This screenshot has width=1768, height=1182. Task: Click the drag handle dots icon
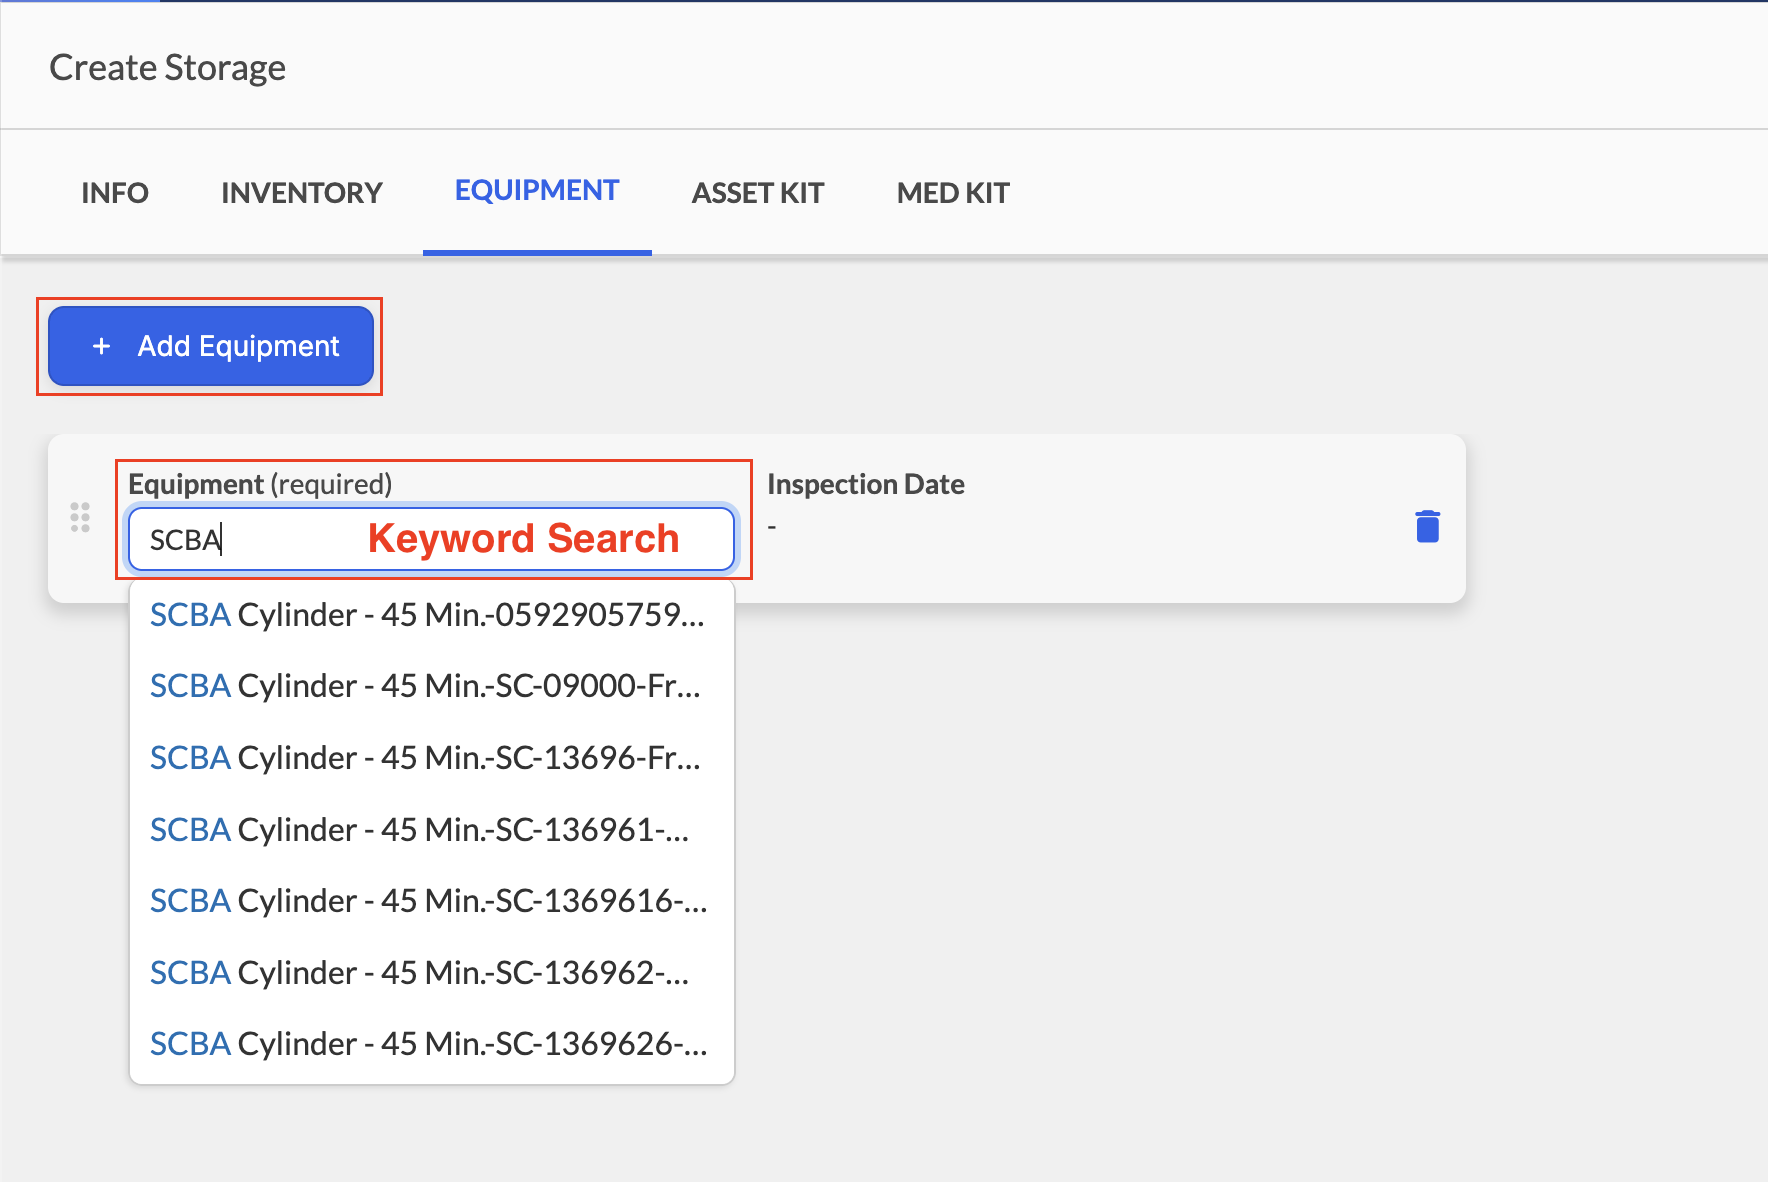click(80, 517)
